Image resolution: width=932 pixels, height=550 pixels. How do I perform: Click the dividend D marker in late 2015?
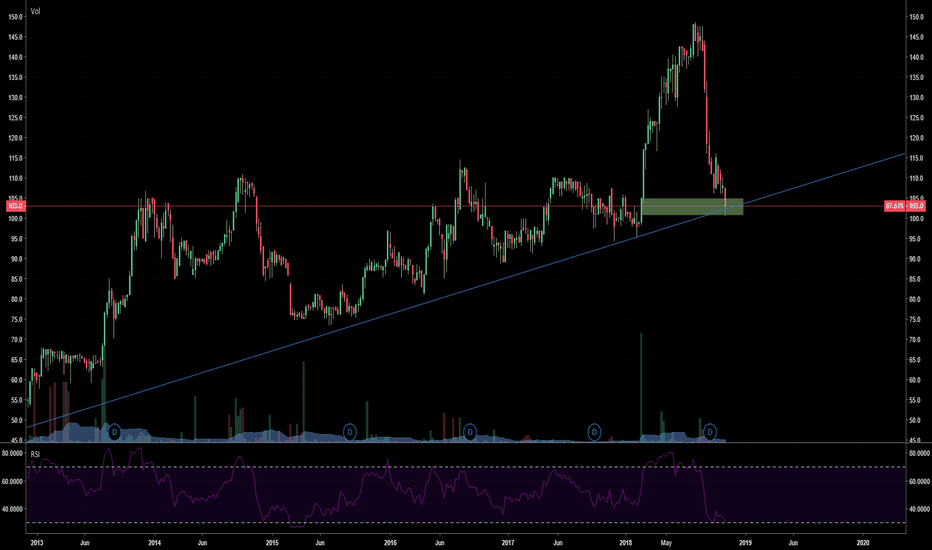pos(350,432)
